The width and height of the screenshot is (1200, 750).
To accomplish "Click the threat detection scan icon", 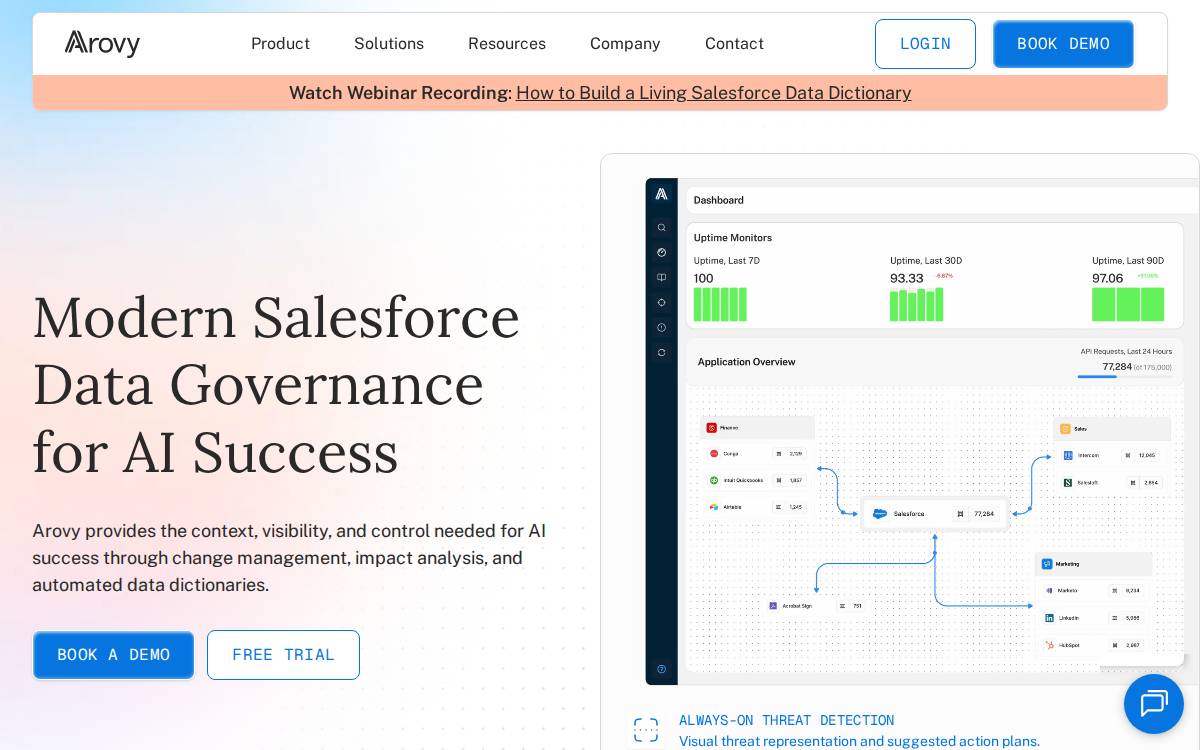I will coord(646,730).
